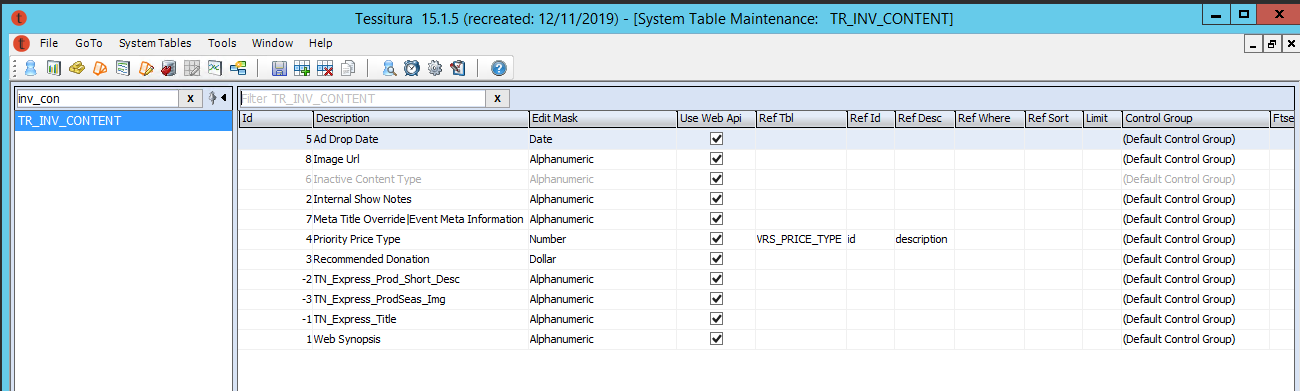Viewport: 1300px width, 391px height.
Task: Click the Tessitura logo in the menu bar
Action: 22,44
